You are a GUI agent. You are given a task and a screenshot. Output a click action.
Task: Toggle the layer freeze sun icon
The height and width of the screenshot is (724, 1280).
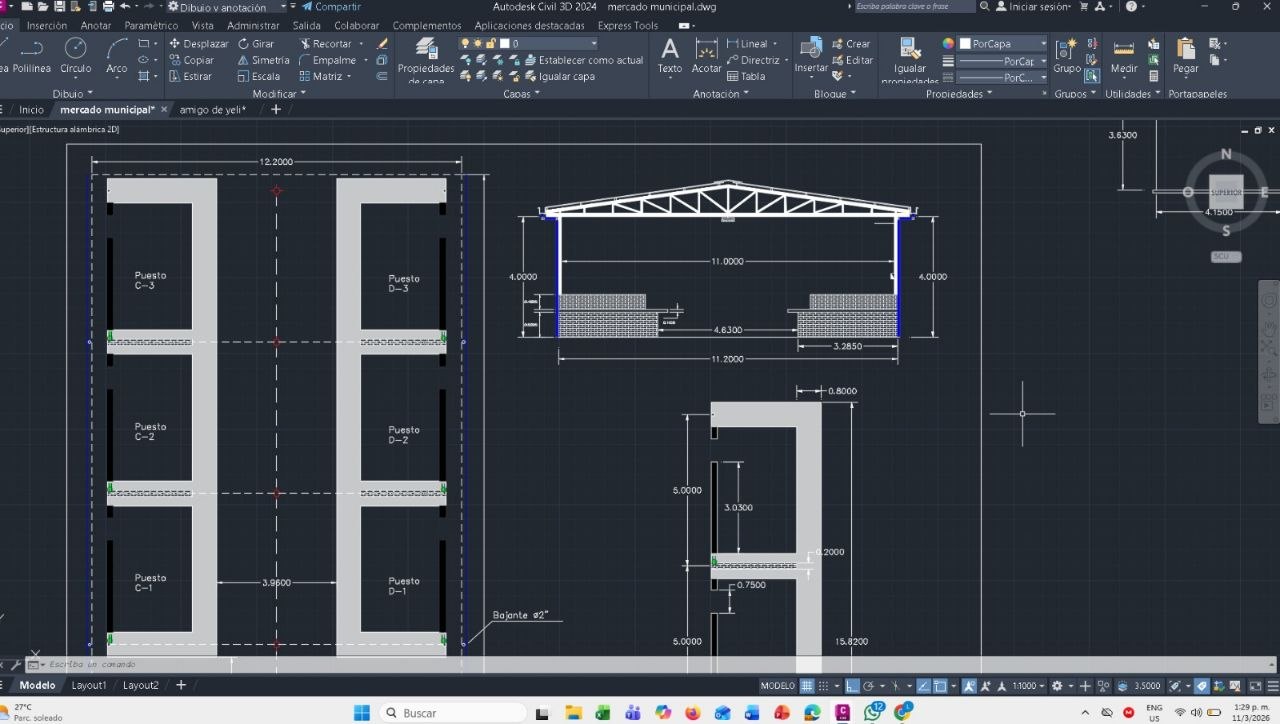[478, 44]
